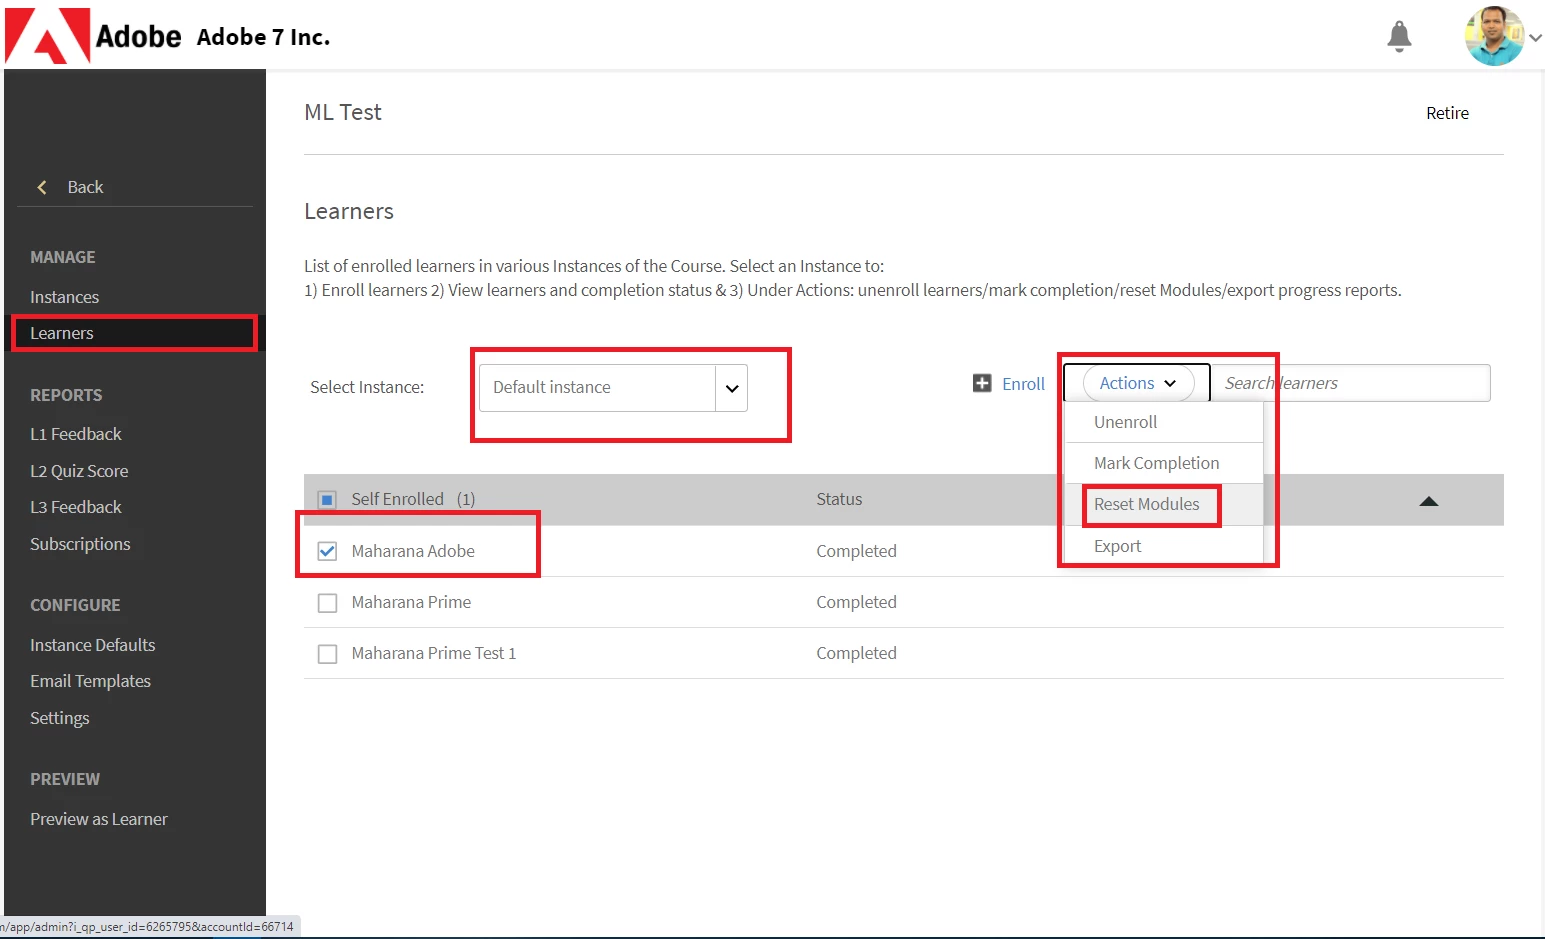Screen dimensions: 1545x939
Task: Click the Enroll link
Action: click(x=1023, y=384)
